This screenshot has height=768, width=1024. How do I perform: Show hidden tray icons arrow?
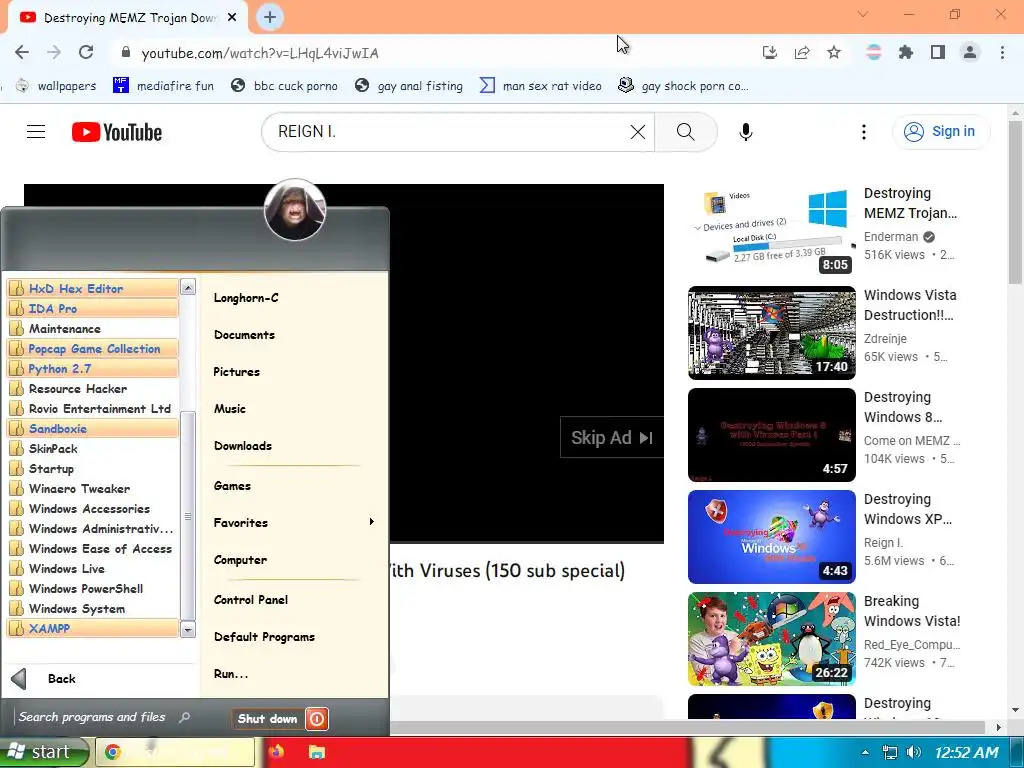pos(865,752)
